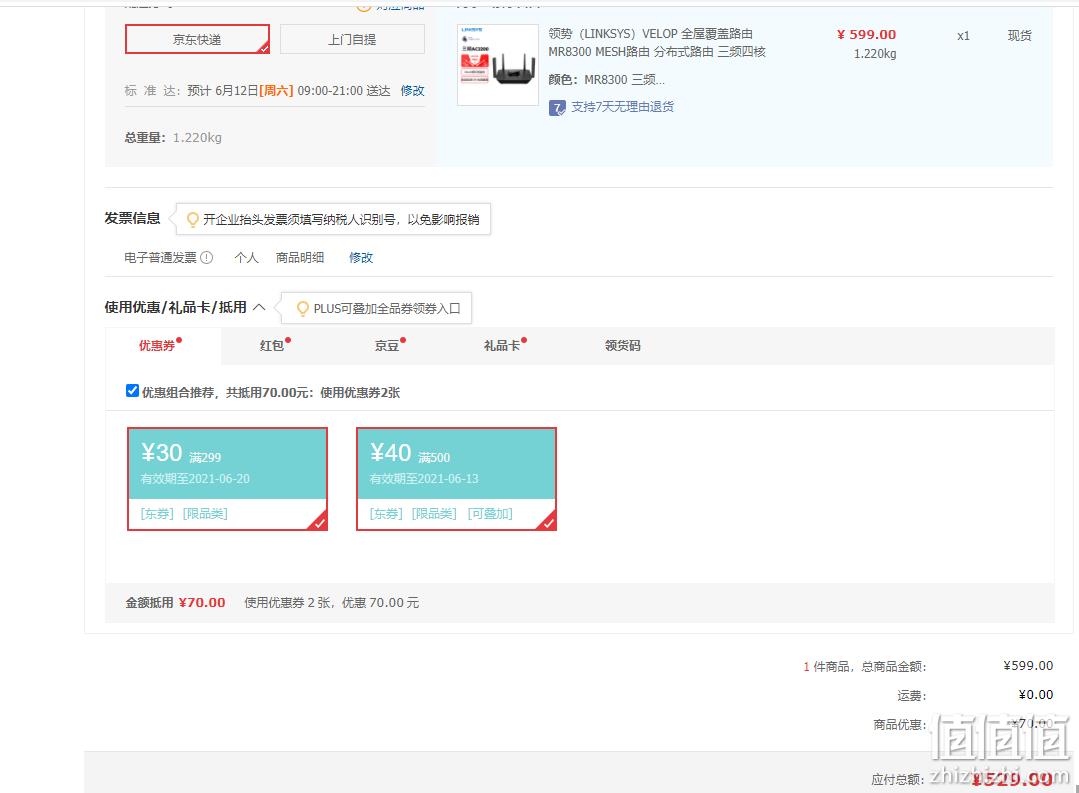Click the [限品类] tag on ¥30 coupon

pyautogui.click(x=205, y=514)
